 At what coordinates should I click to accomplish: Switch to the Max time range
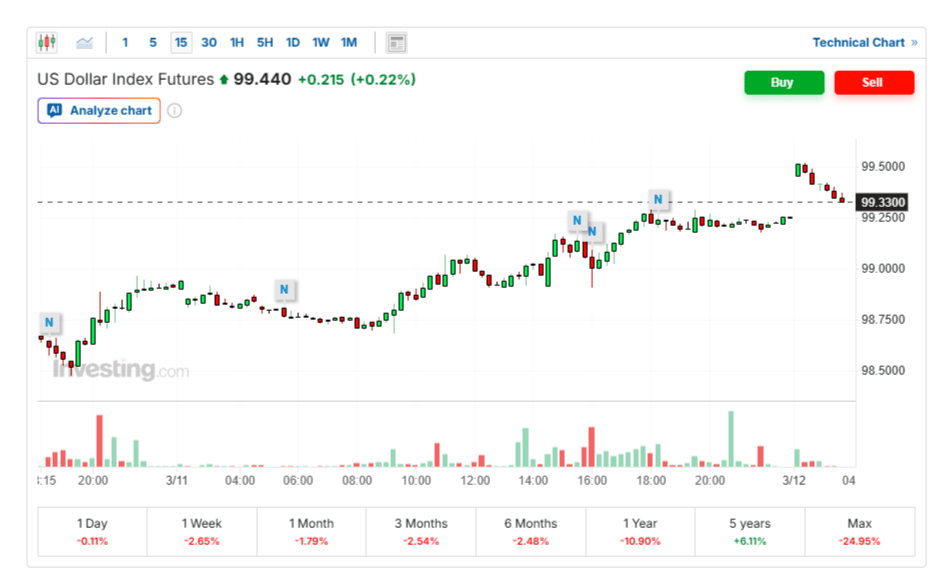pyautogui.click(x=859, y=531)
